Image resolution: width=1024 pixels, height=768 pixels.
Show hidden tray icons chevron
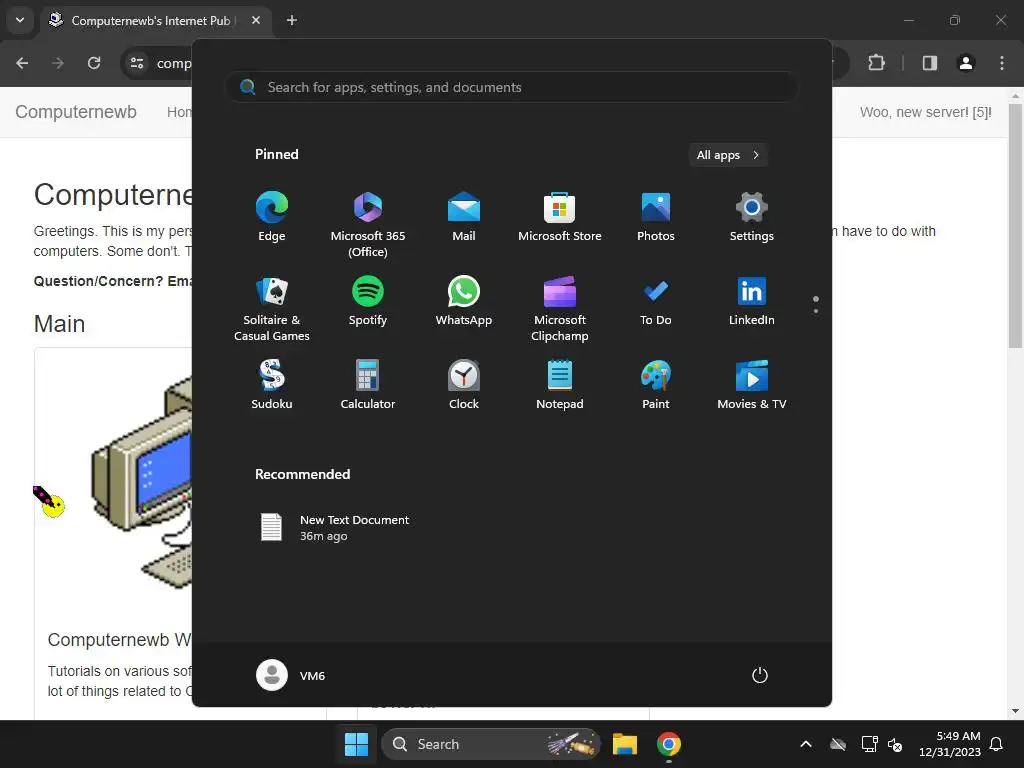(x=806, y=744)
